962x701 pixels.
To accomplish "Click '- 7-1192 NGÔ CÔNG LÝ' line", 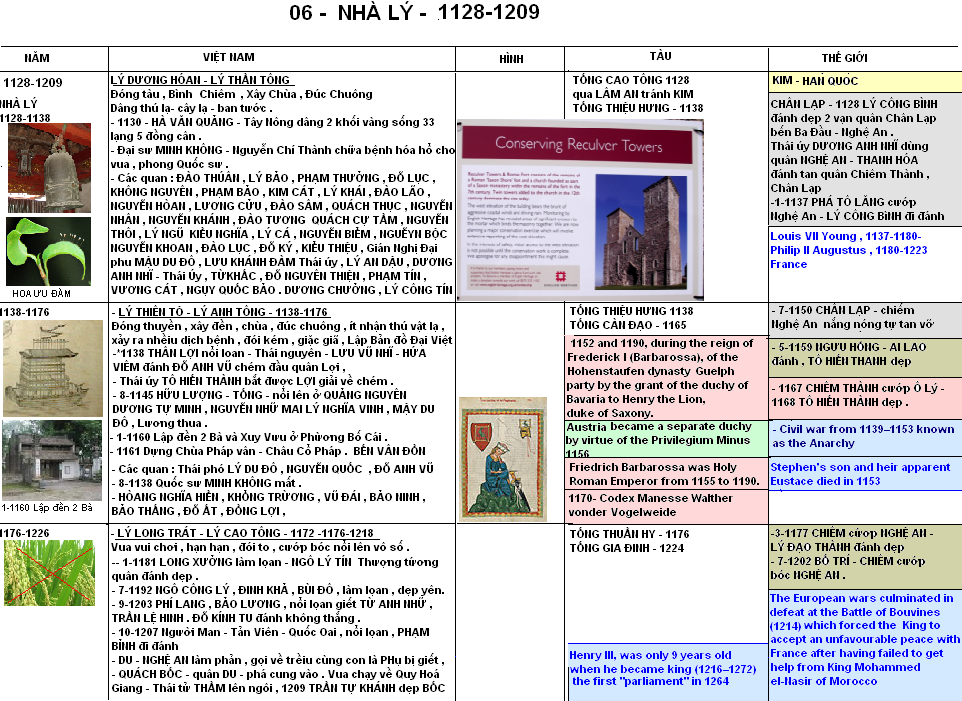I will [x=278, y=590].
